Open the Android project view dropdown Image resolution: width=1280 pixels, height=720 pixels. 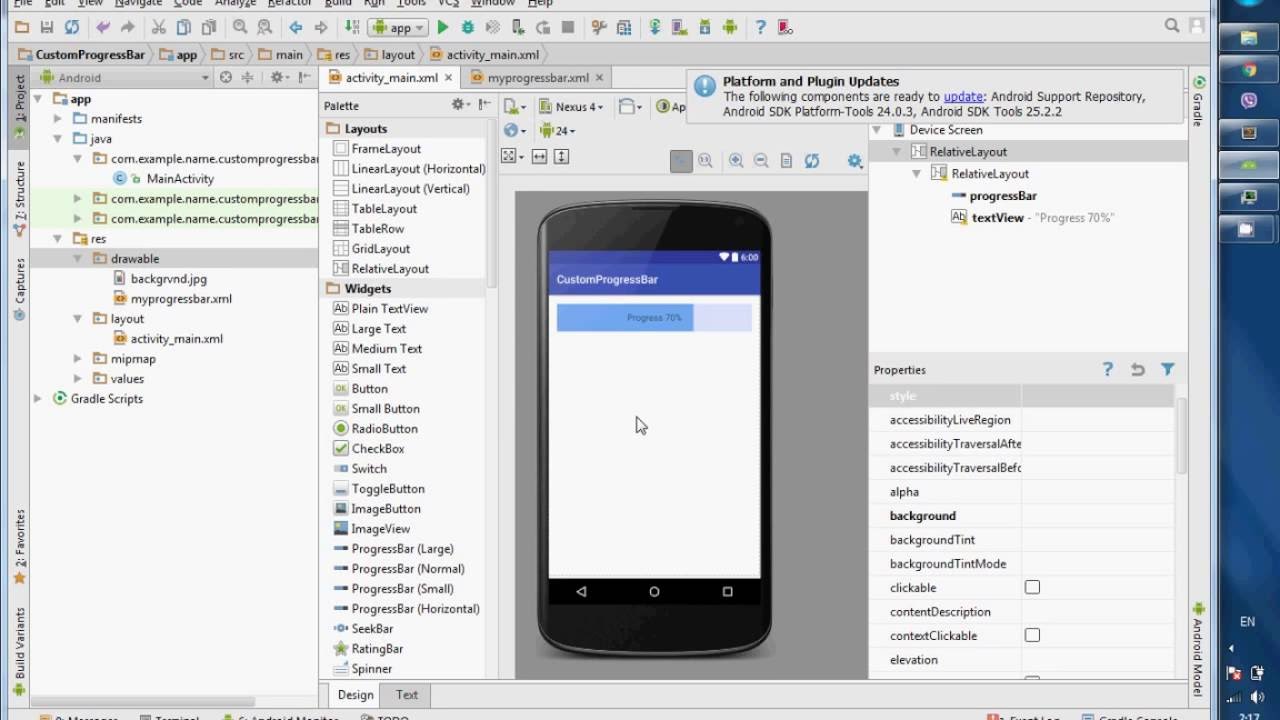124,77
